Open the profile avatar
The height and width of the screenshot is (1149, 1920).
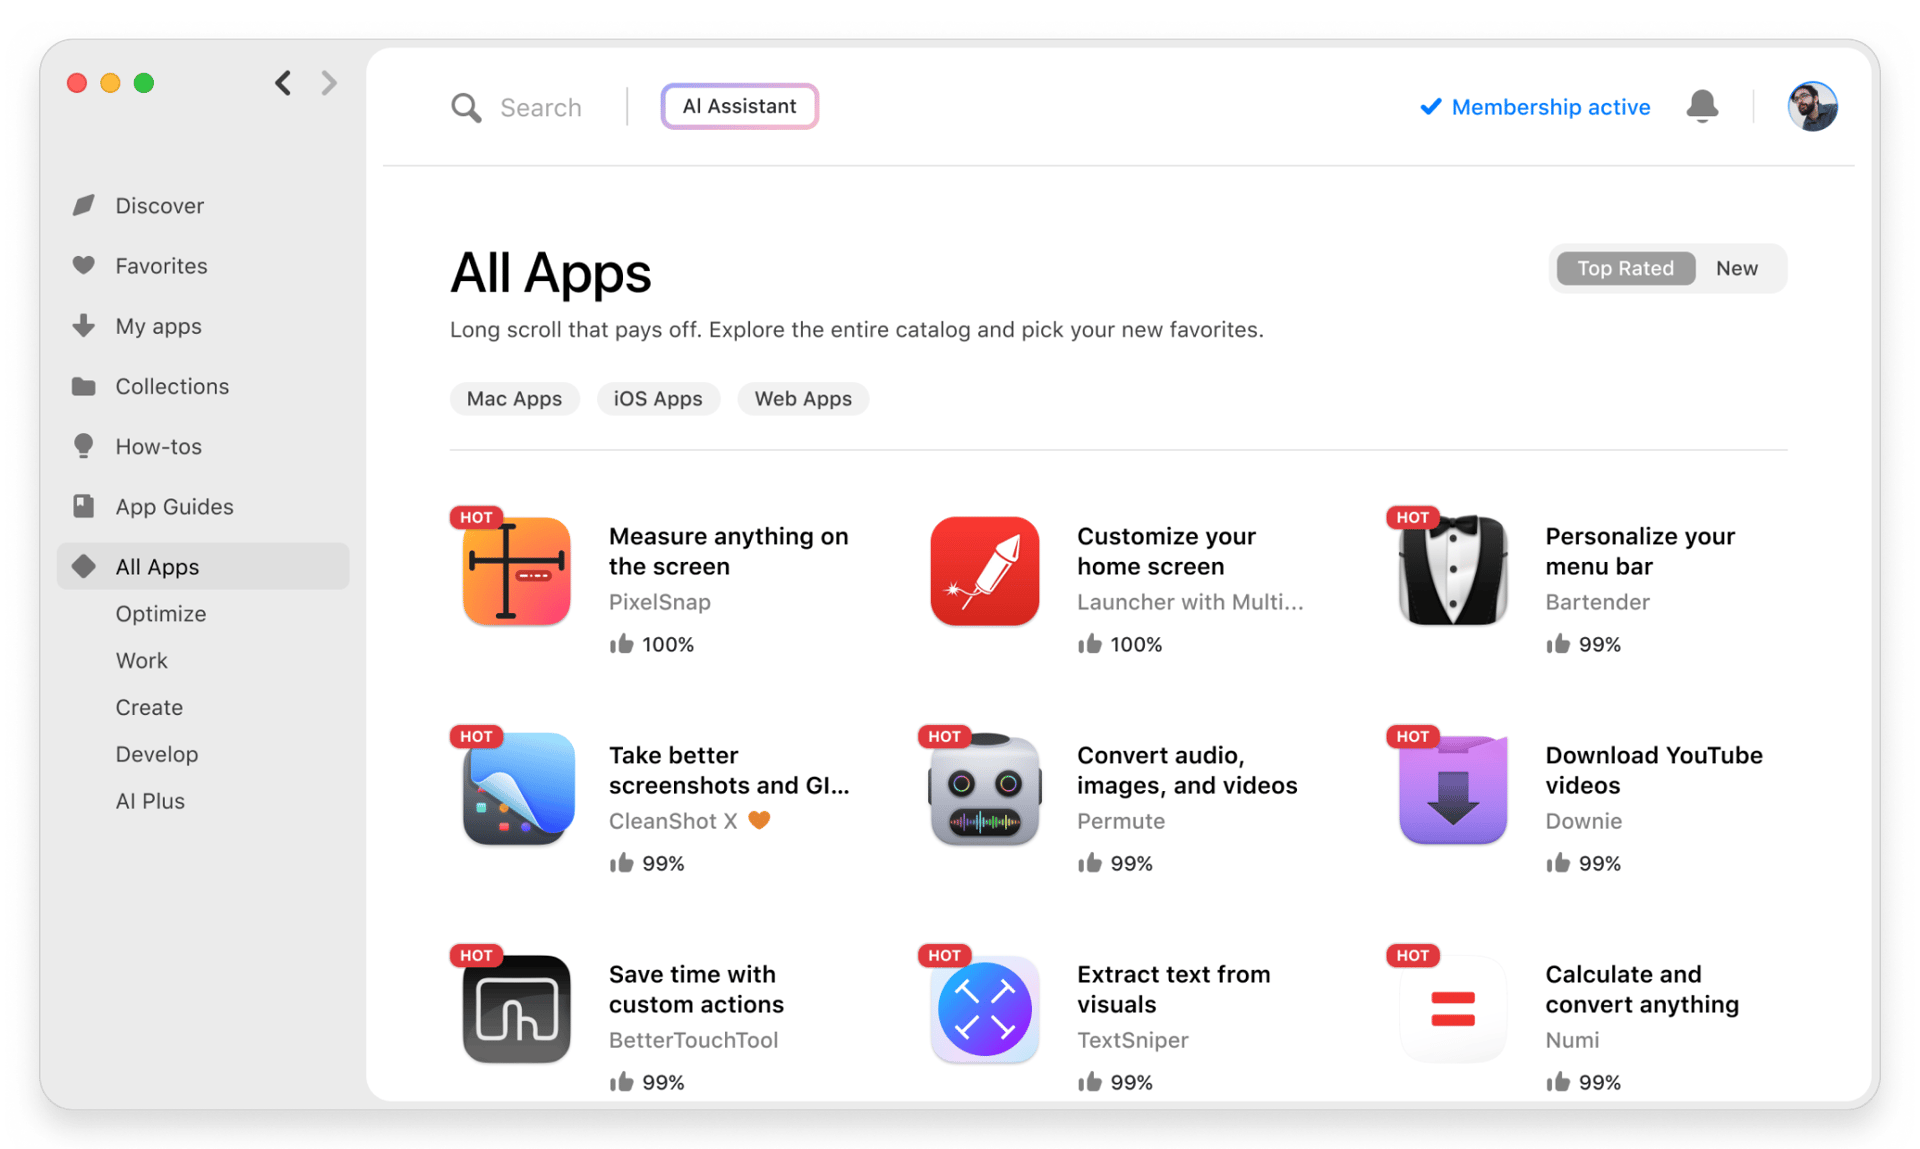click(1813, 106)
